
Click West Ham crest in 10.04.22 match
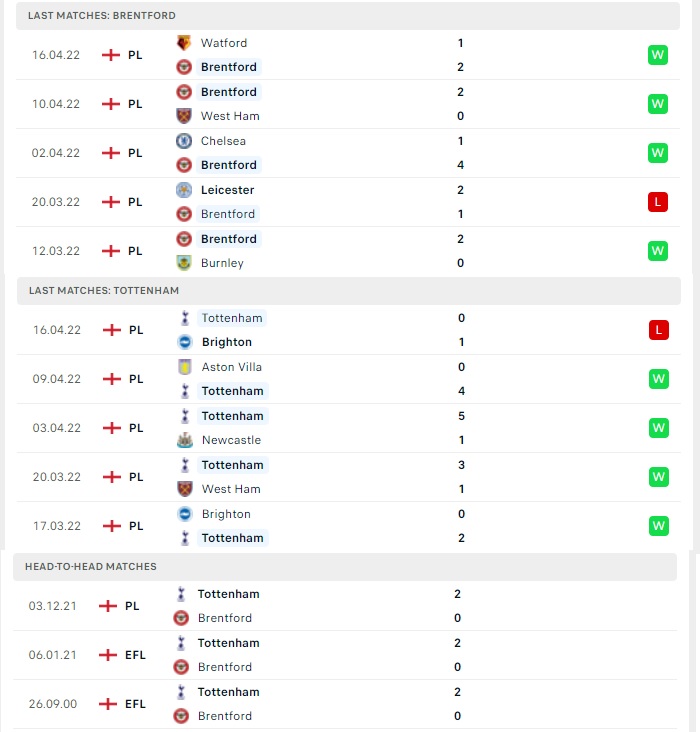pos(184,116)
